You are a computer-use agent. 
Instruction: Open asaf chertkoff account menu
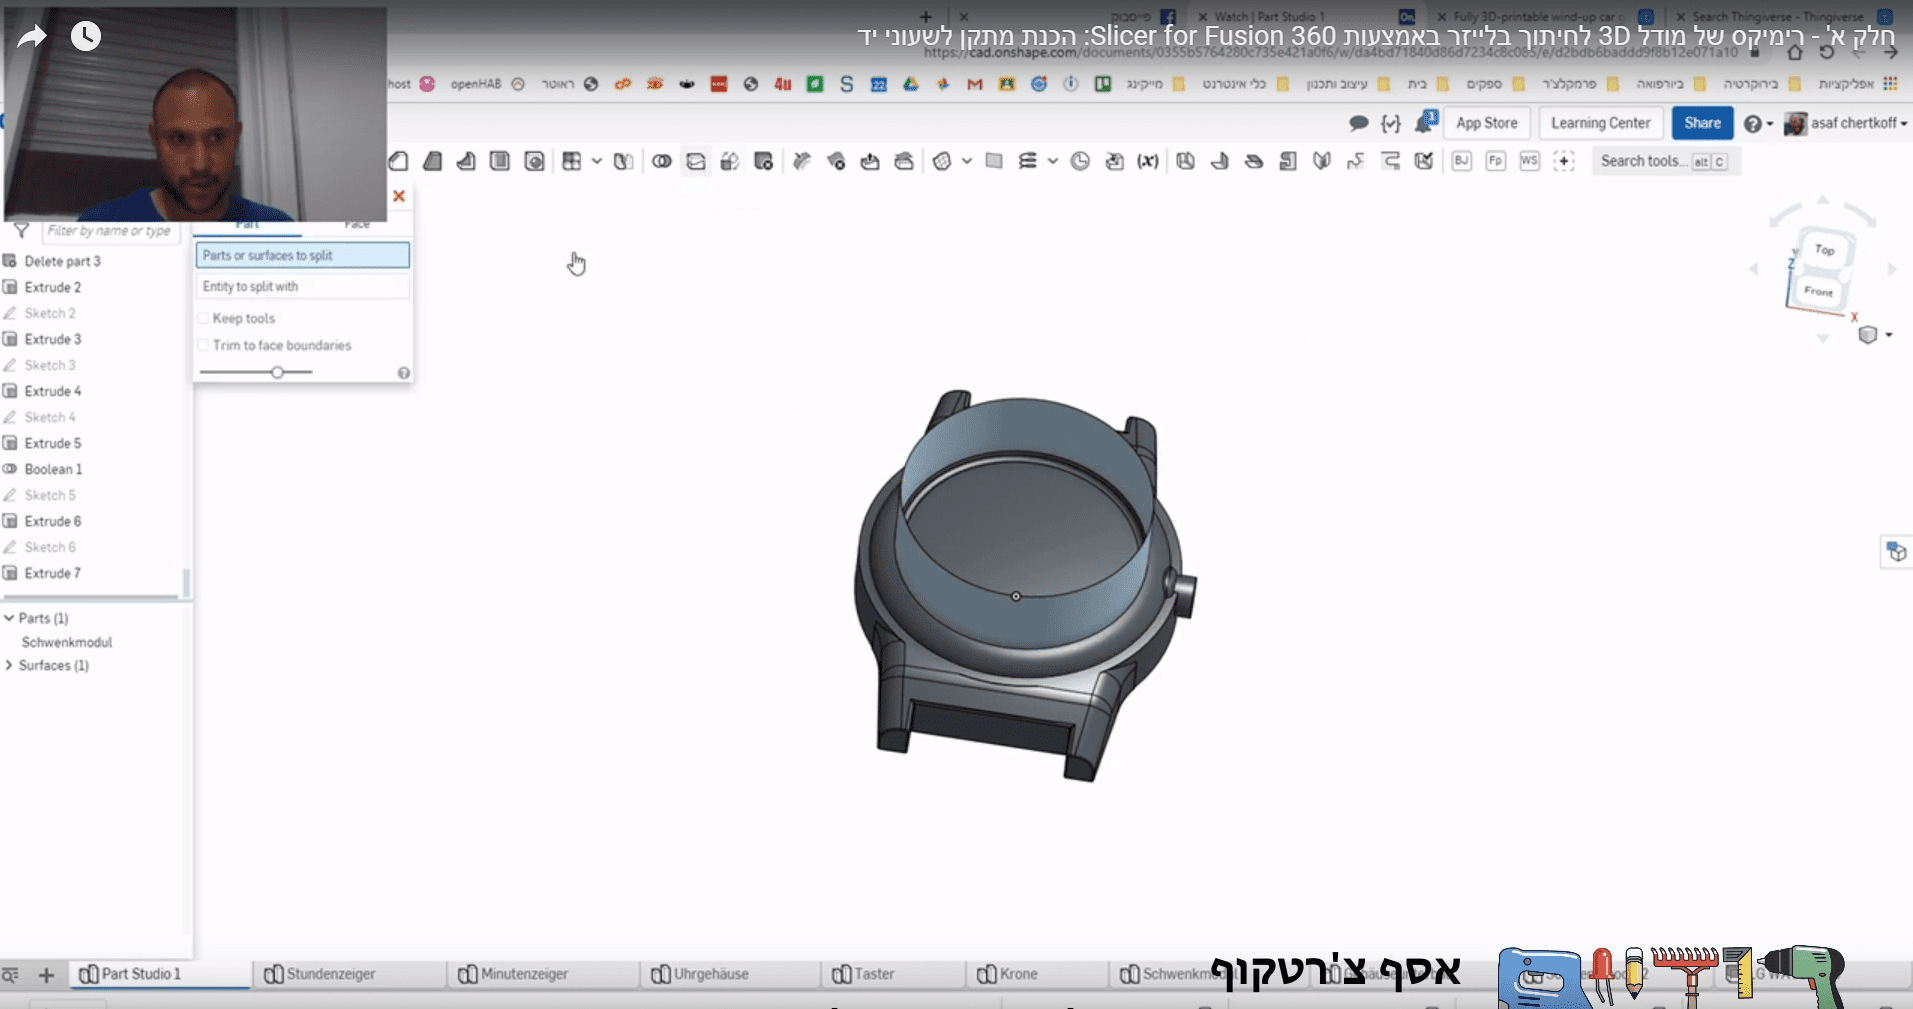(1846, 123)
